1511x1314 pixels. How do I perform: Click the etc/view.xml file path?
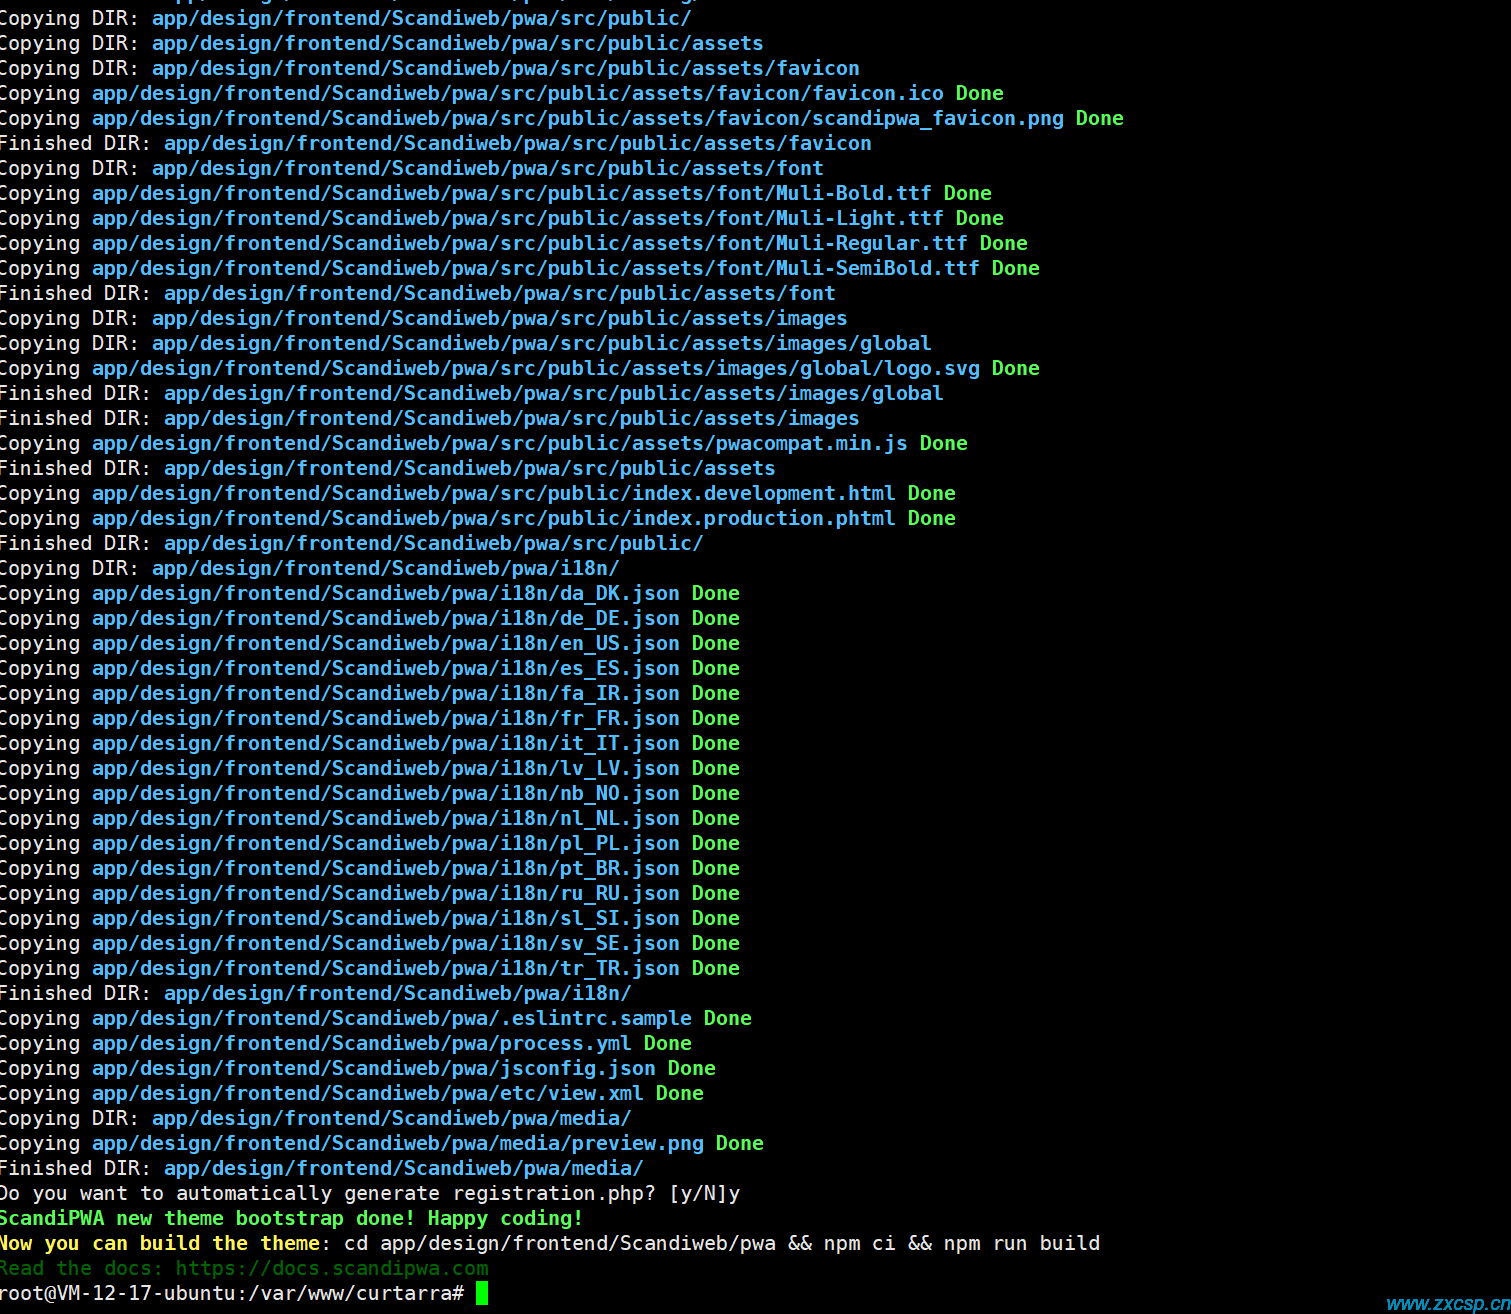368,1093
